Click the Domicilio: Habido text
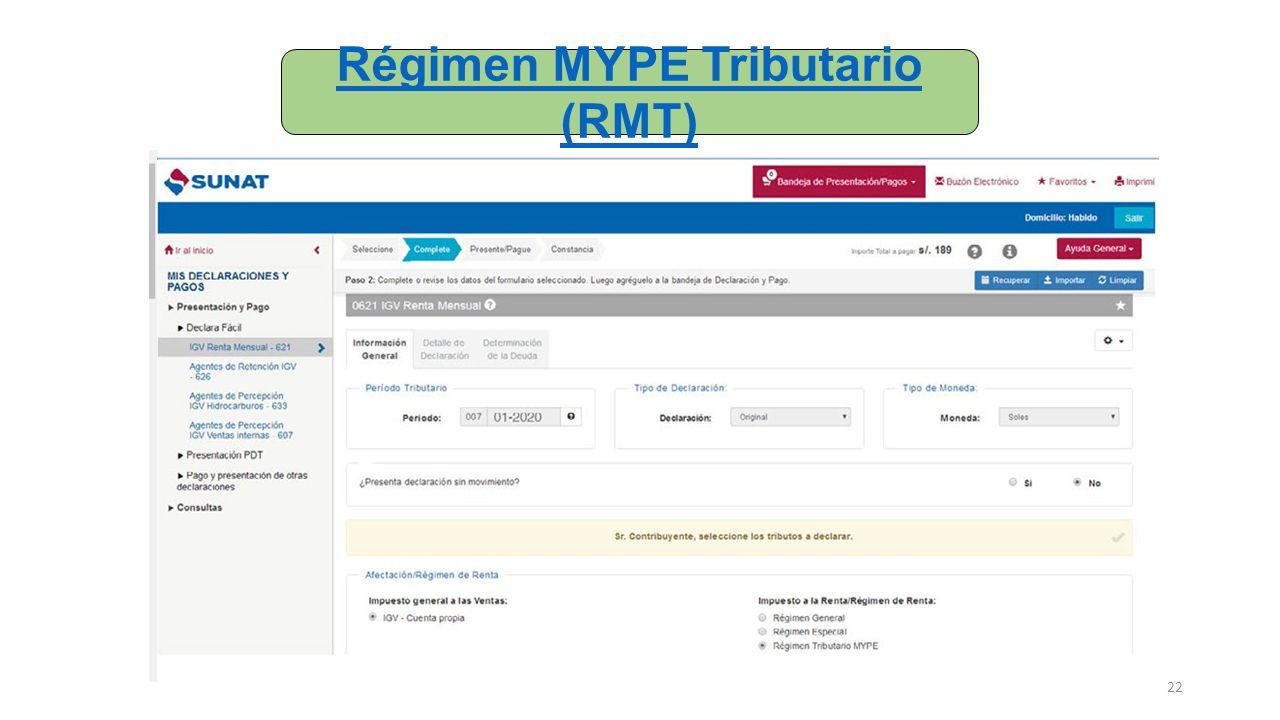Image resolution: width=1280 pixels, height=720 pixels. pyautogui.click(x=1061, y=218)
